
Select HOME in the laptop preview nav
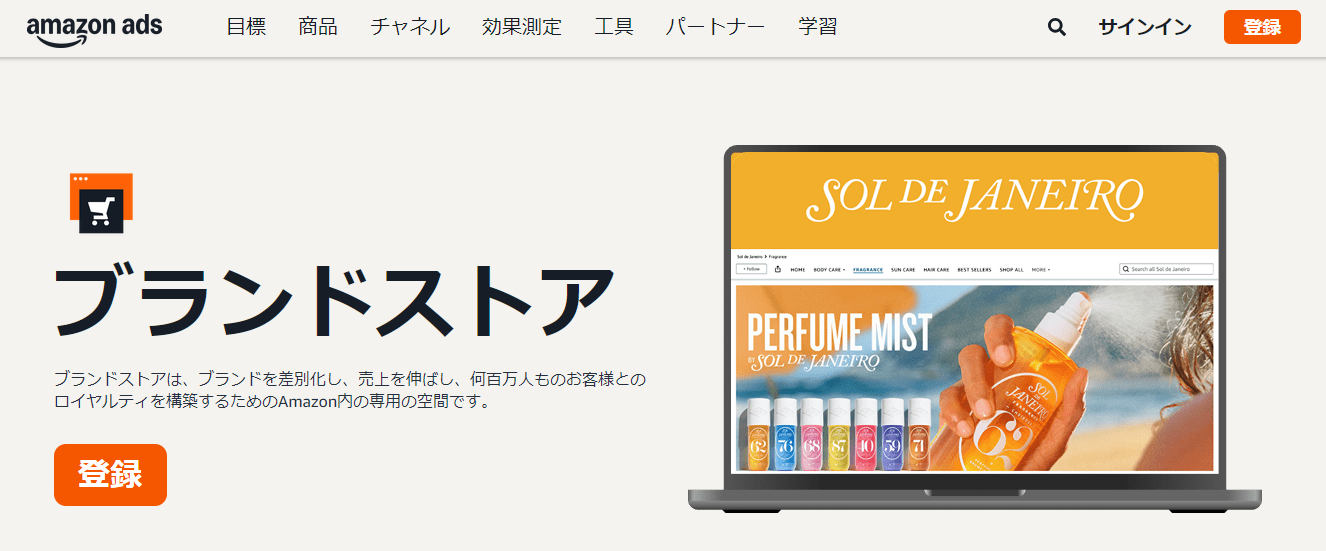point(798,269)
